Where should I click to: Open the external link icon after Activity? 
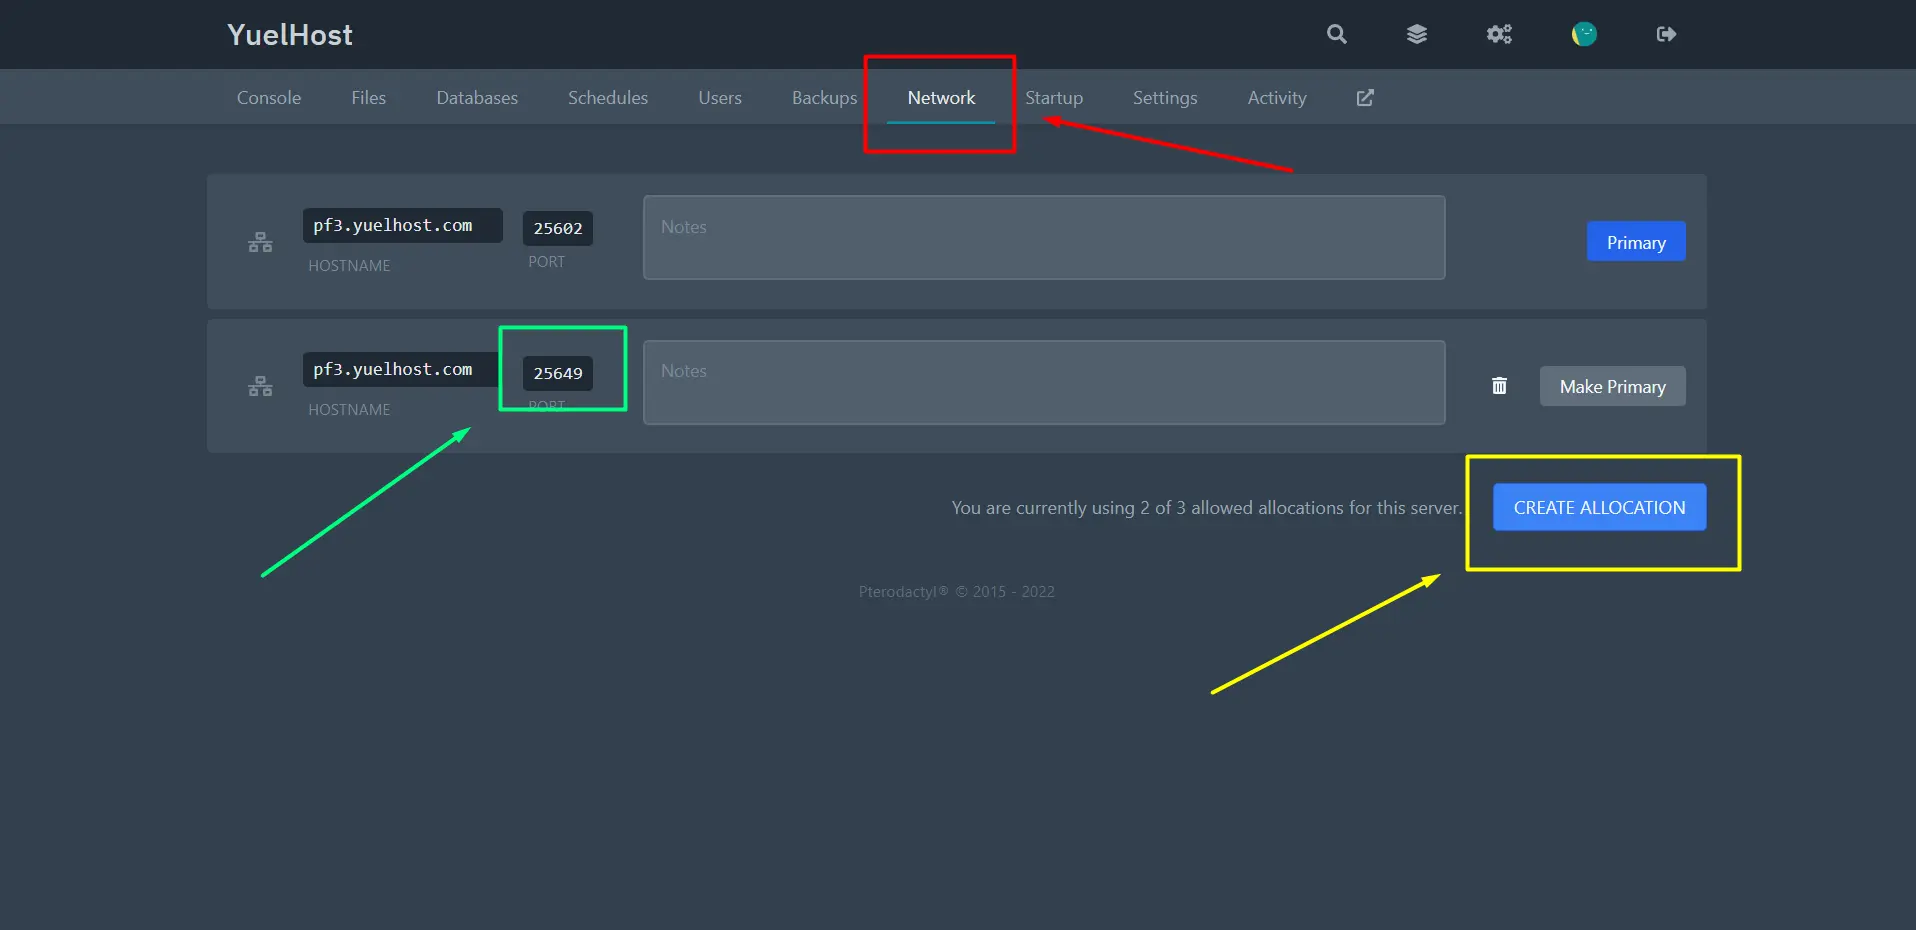(x=1364, y=98)
